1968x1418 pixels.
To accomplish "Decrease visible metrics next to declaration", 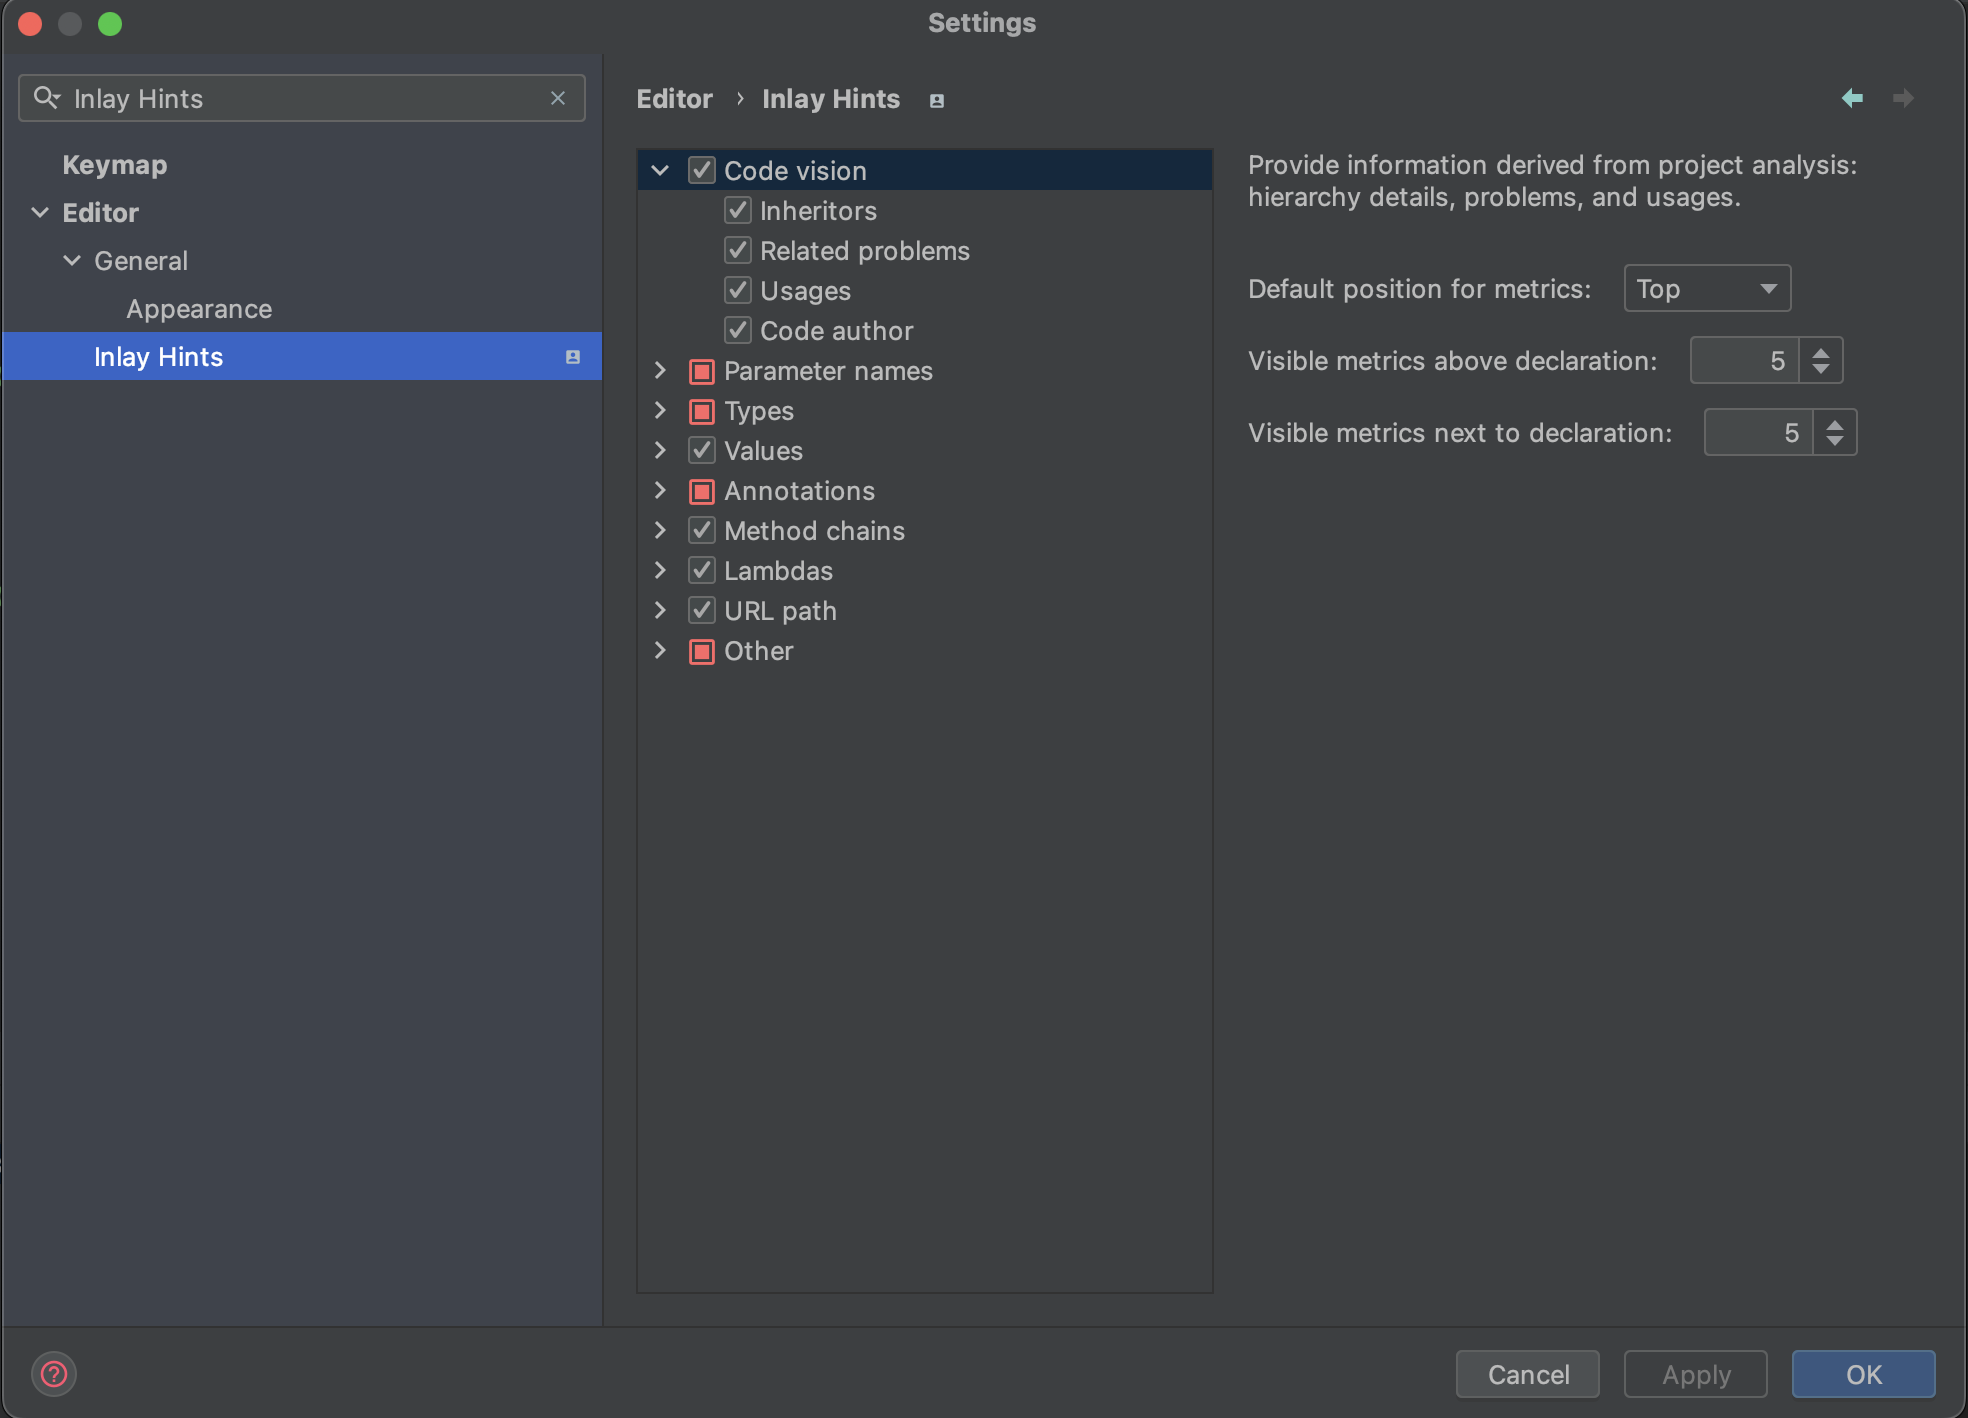I will coord(1835,441).
